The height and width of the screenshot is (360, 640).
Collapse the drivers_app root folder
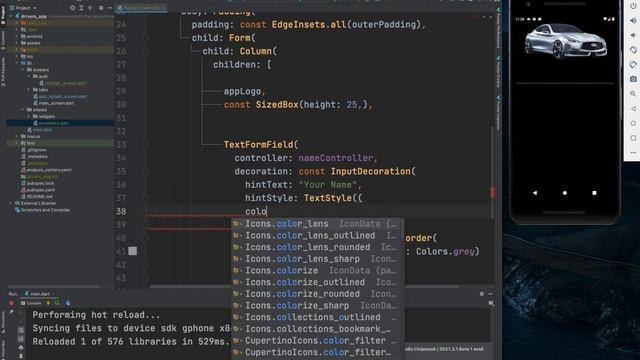coord(11,16)
